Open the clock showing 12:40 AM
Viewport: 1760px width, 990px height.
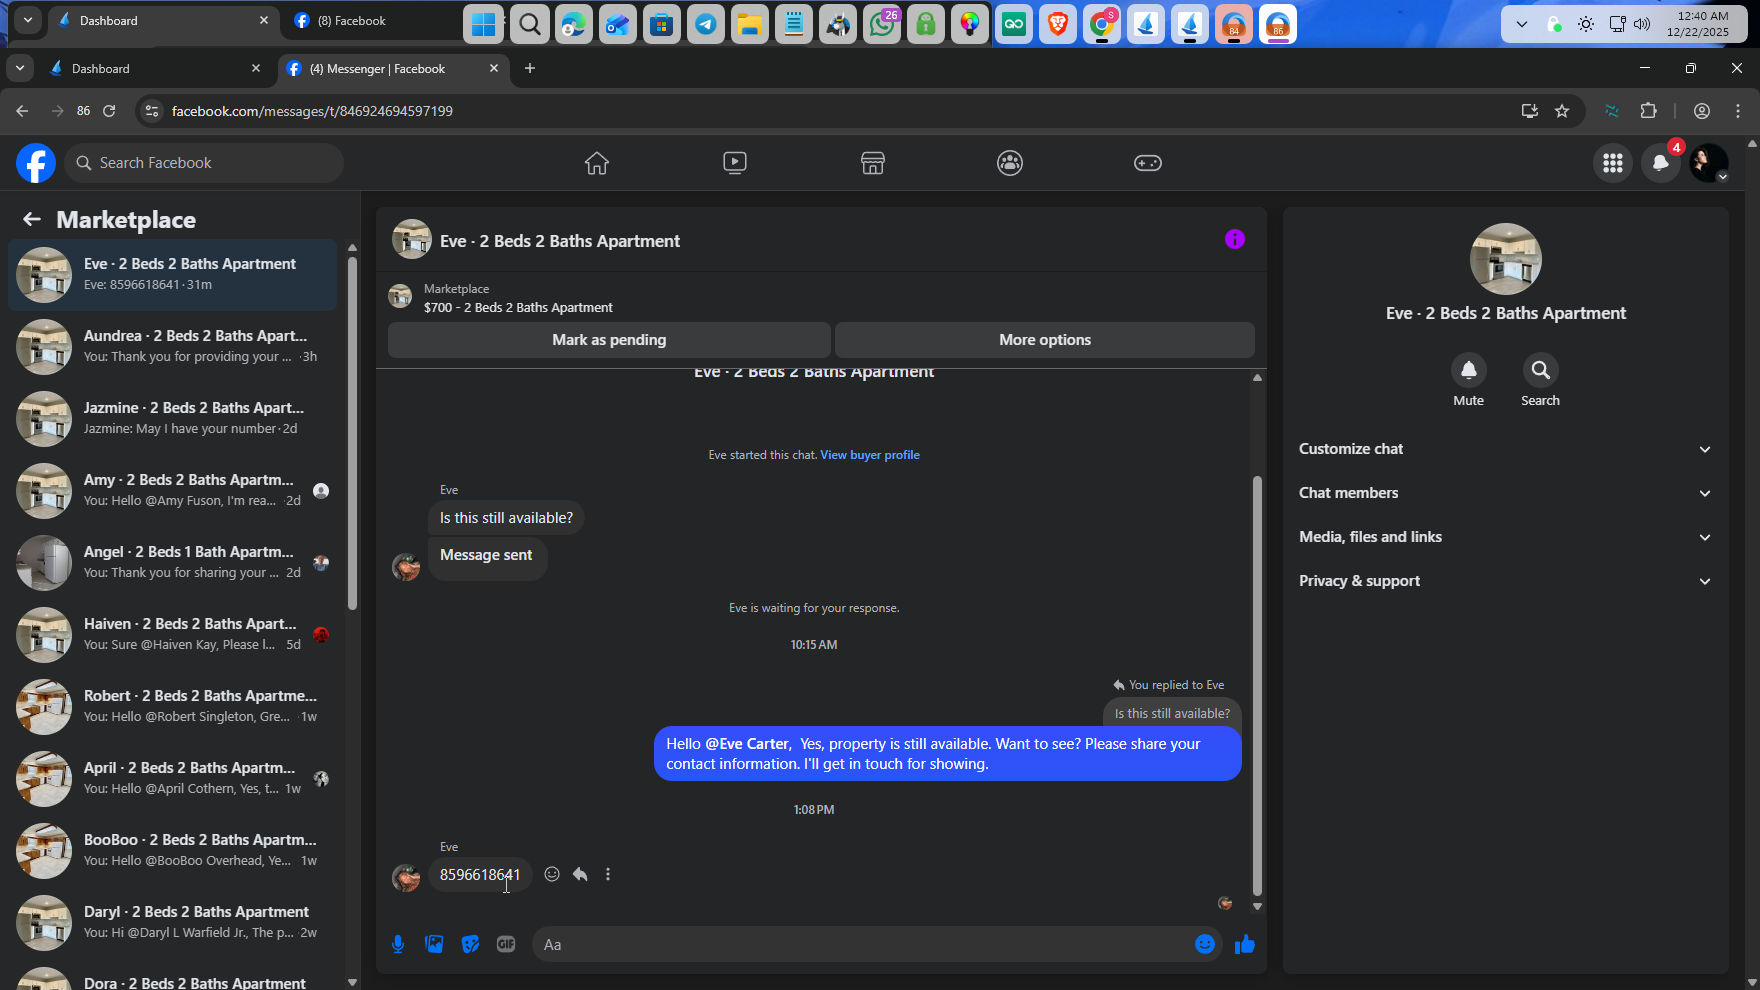pyautogui.click(x=1698, y=24)
